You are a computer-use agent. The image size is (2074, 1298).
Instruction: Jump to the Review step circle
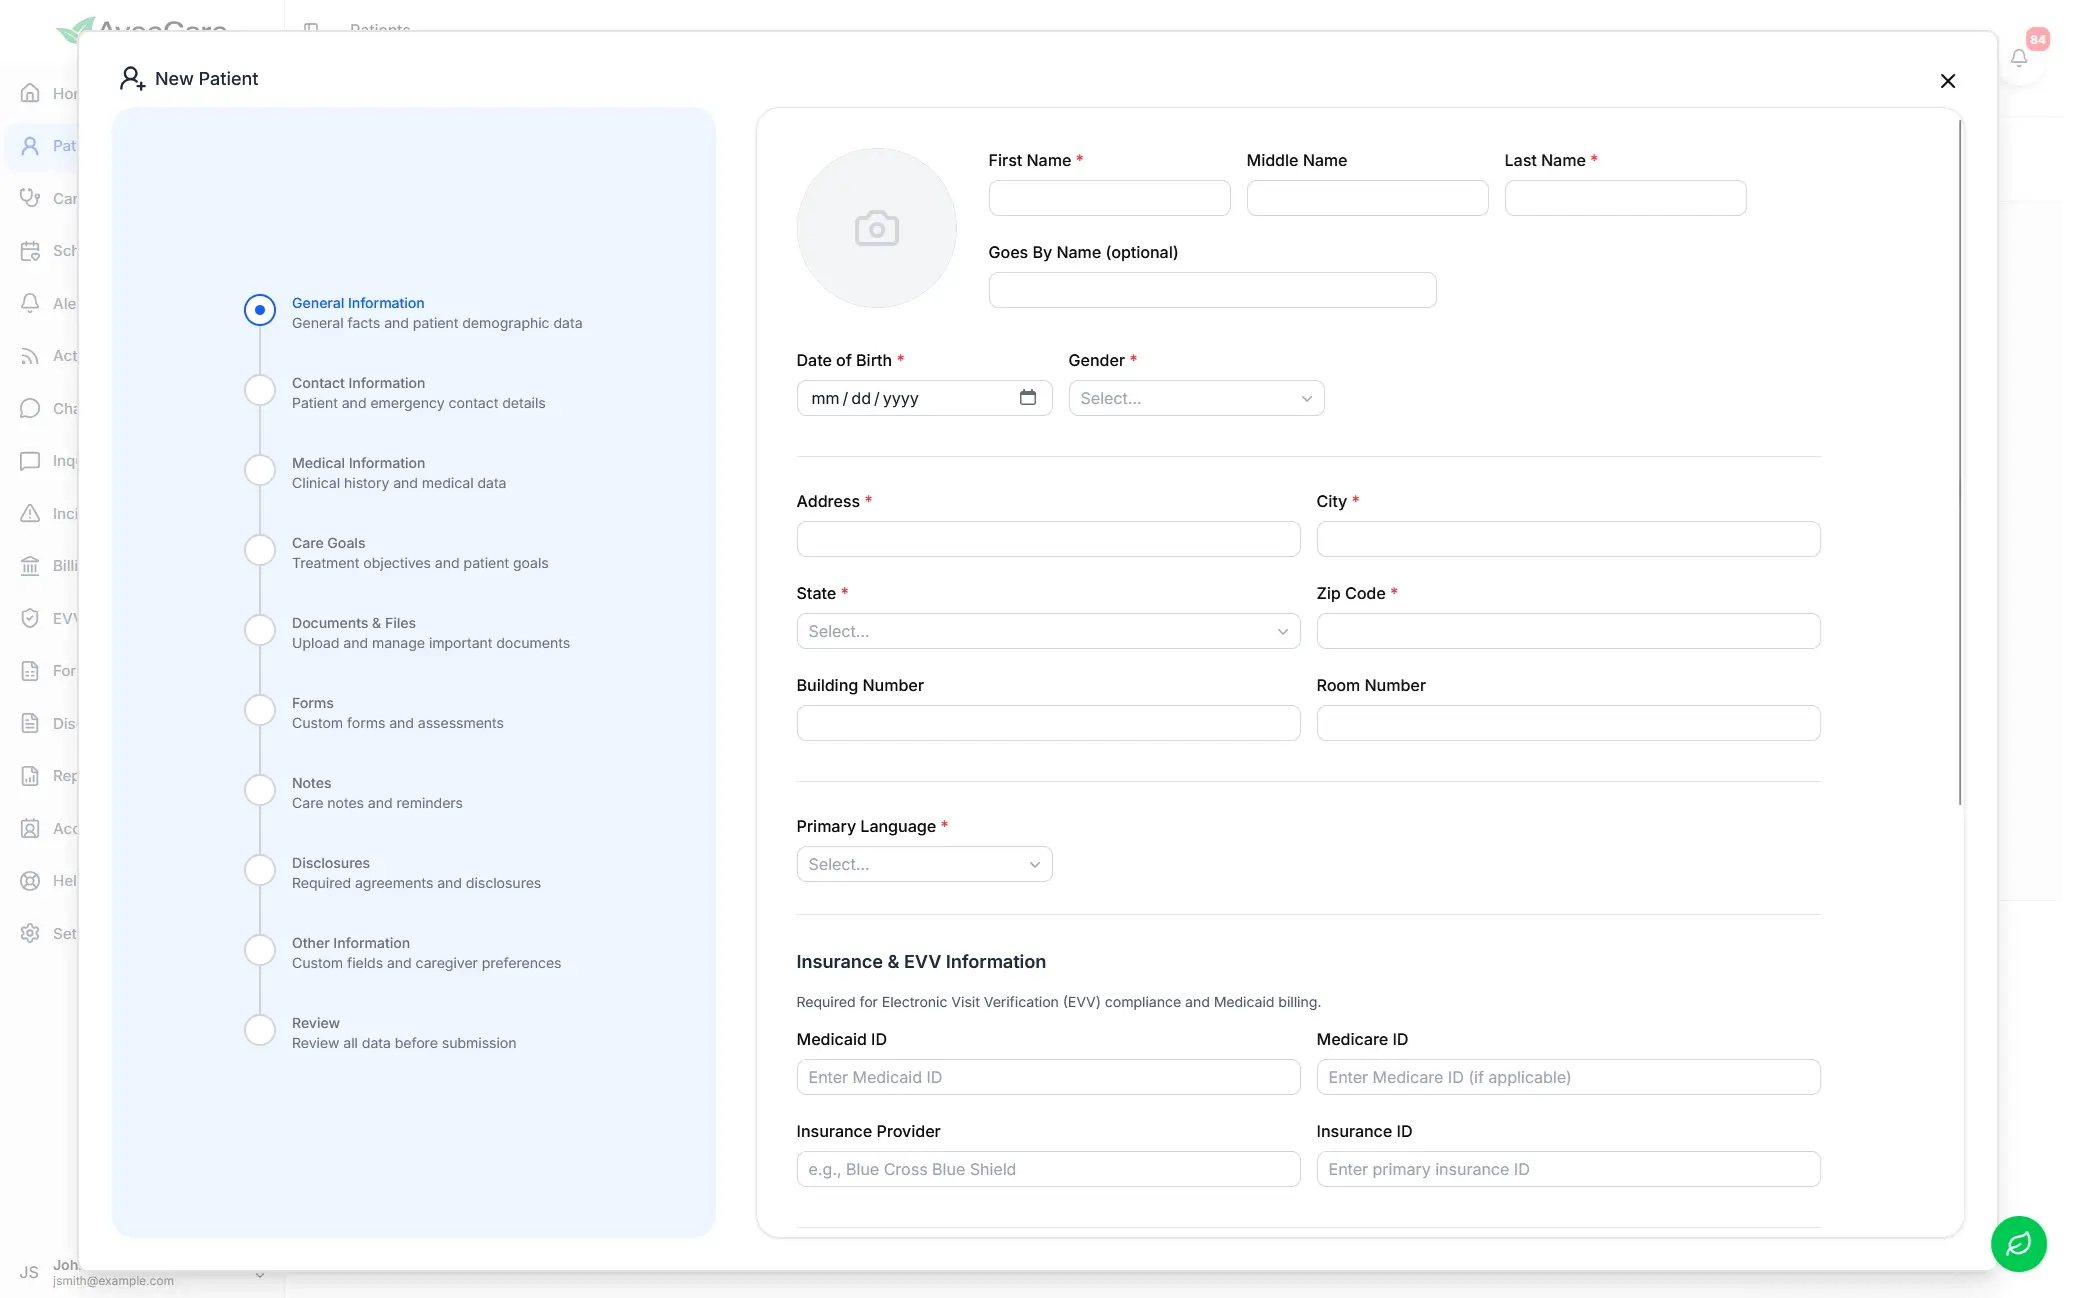click(259, 1030)
